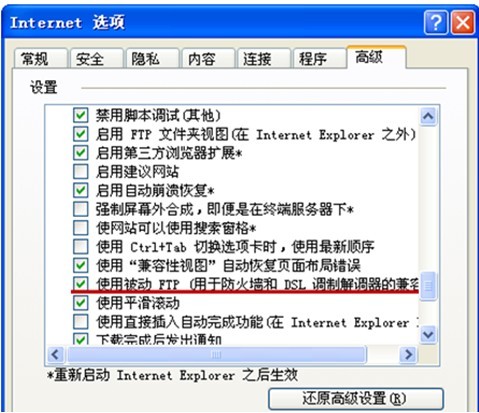Uncheck 启用自动崩溃恢复 checkbox
Screen dimensions: 479x413
[81, 190]
